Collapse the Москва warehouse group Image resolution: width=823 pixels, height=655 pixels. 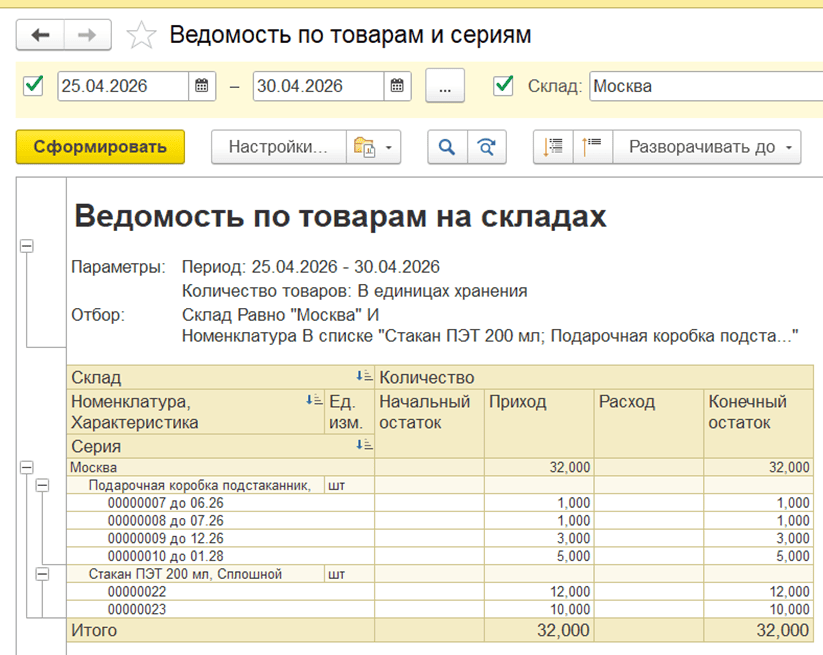(x=26, y=467)
